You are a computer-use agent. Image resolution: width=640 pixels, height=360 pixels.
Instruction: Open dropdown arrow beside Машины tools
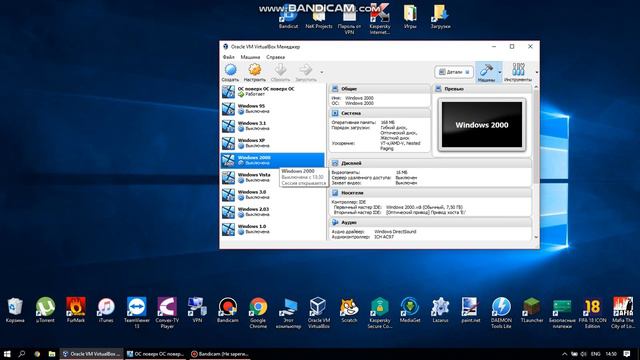500,72
